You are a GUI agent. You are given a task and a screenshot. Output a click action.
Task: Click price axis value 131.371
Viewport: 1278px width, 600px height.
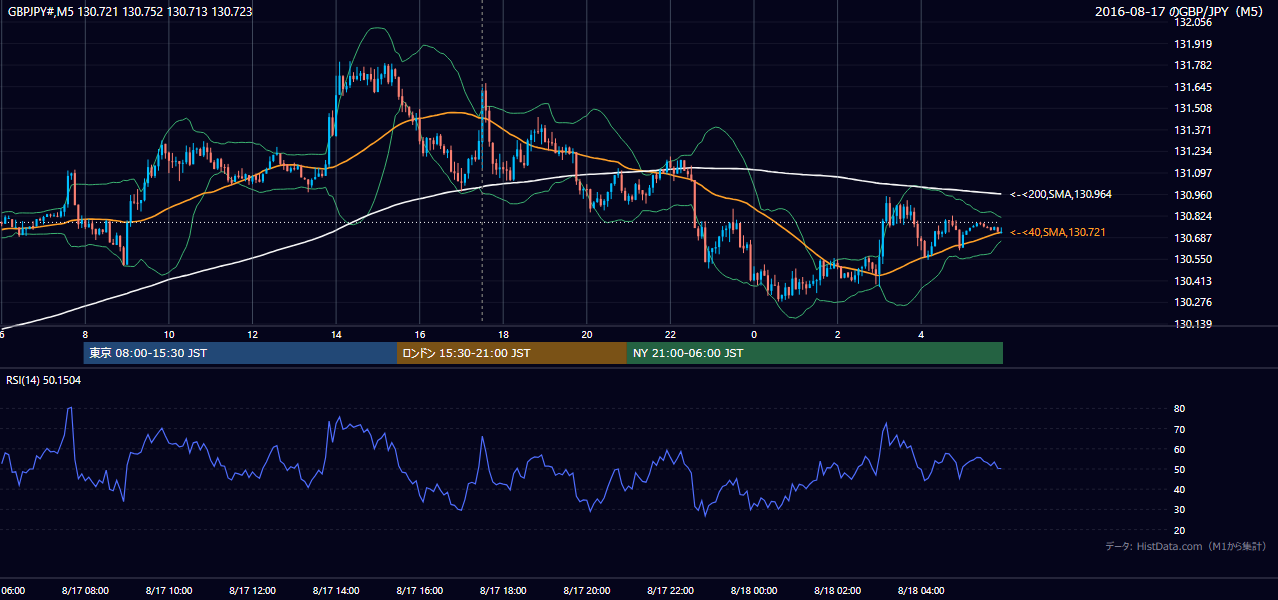point(1194,130)
